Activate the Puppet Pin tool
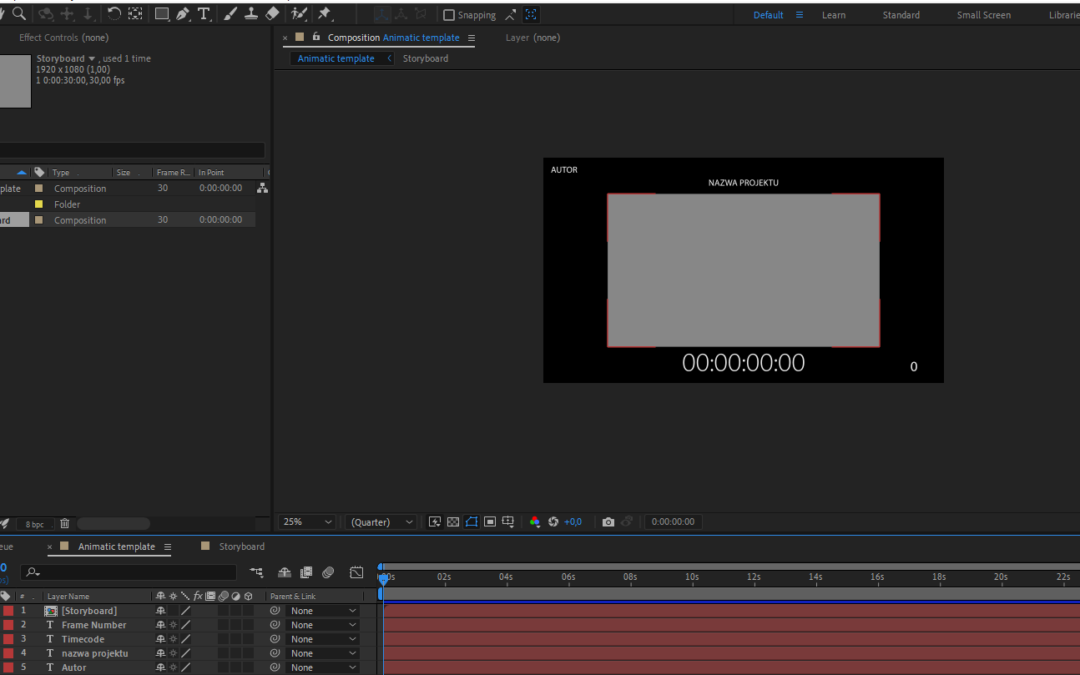 pos(324,14)
